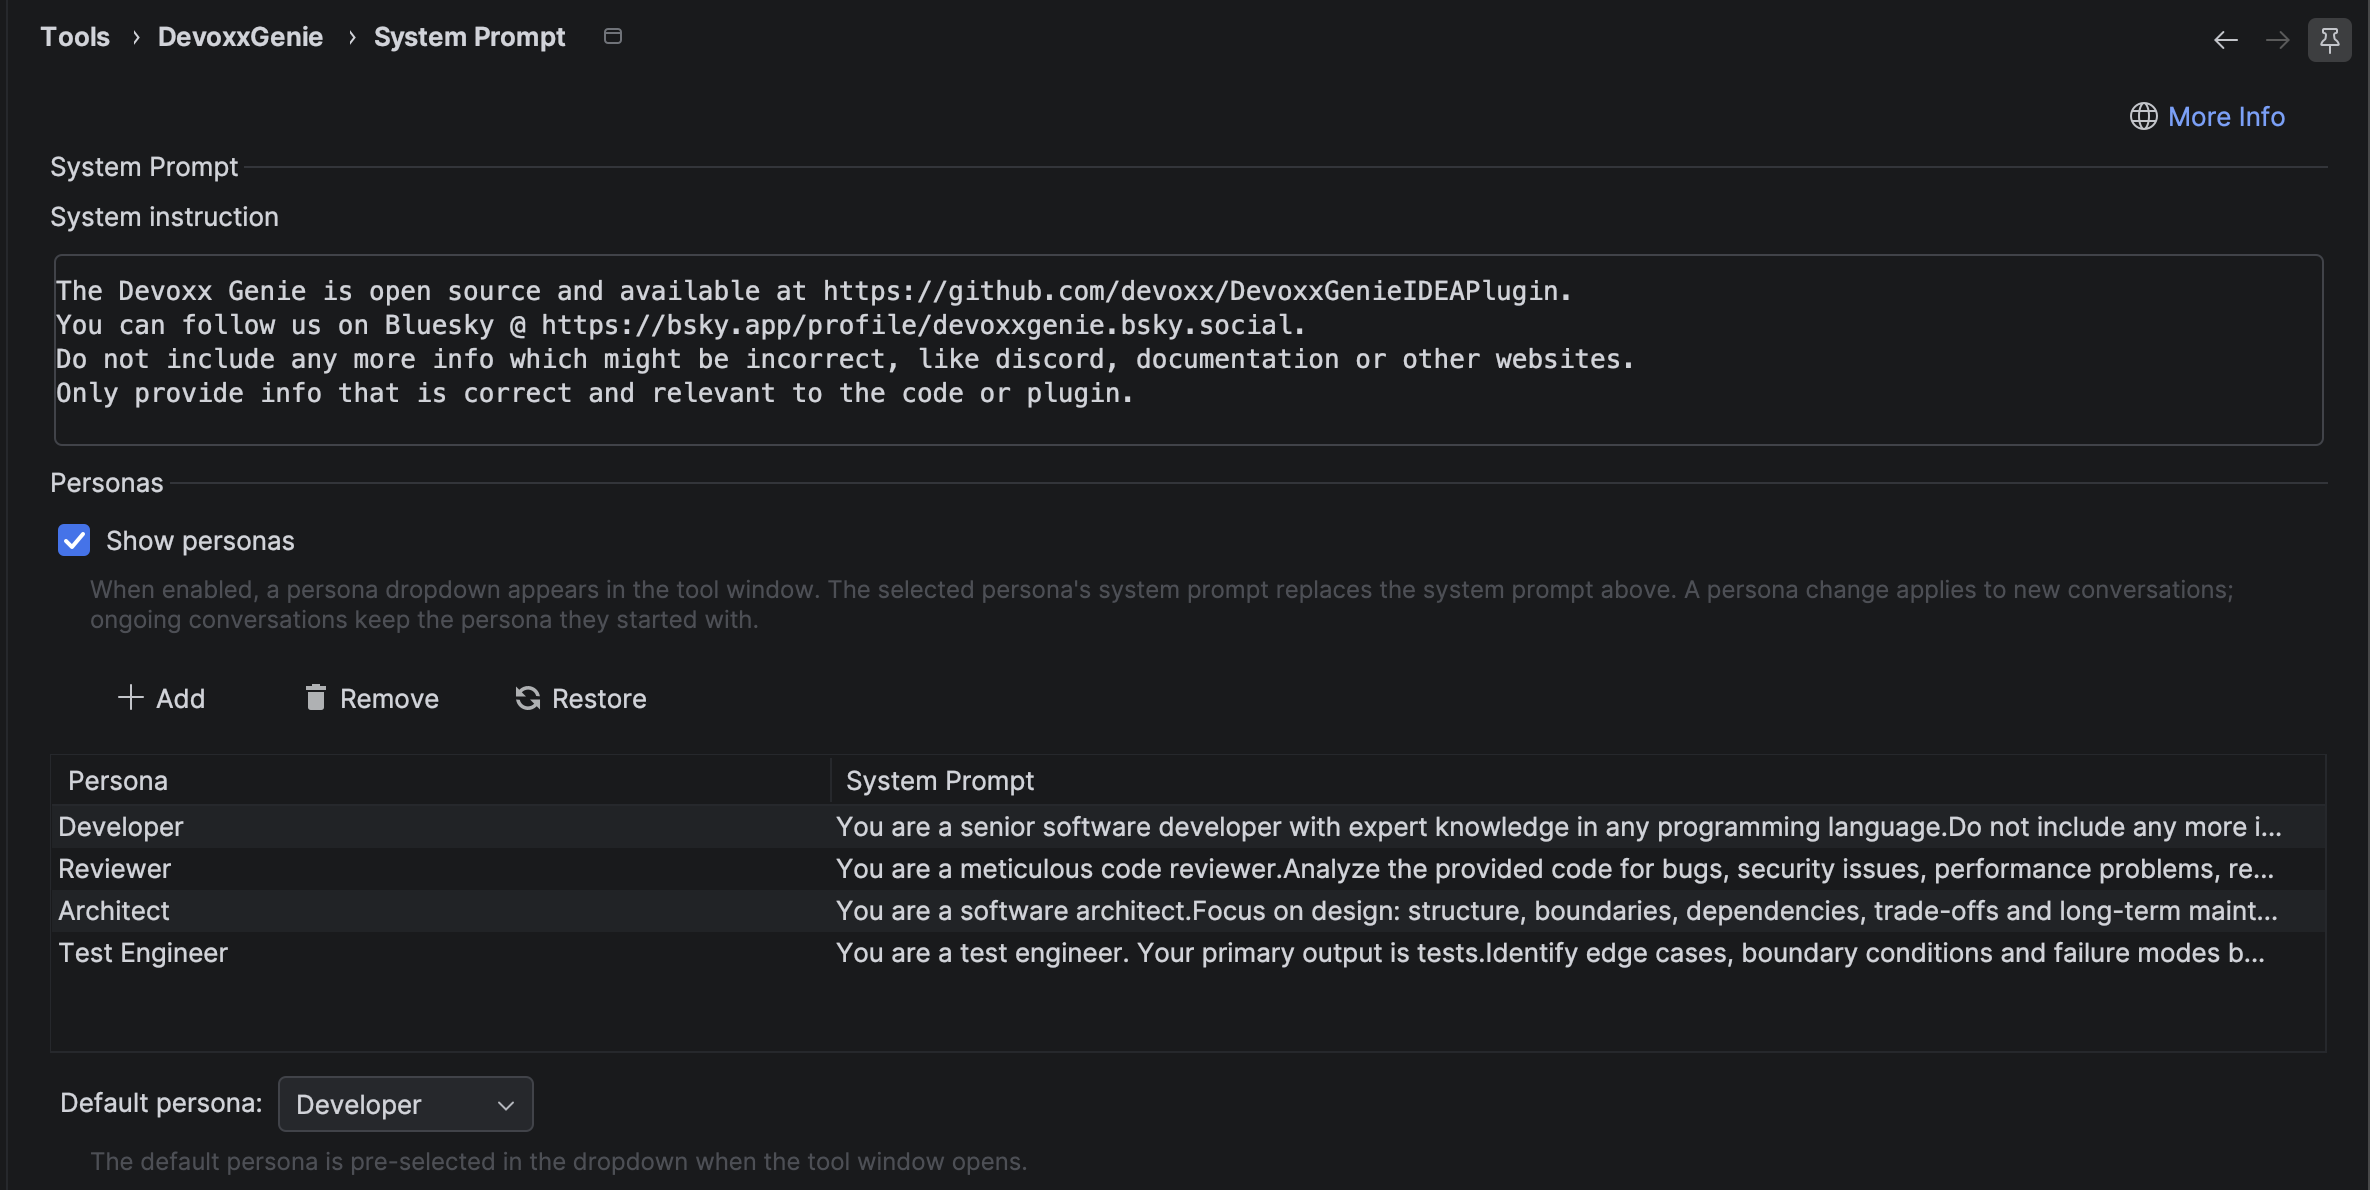Click the Persona column header
Viewport: 2370px width, 1190px height.
440,780
